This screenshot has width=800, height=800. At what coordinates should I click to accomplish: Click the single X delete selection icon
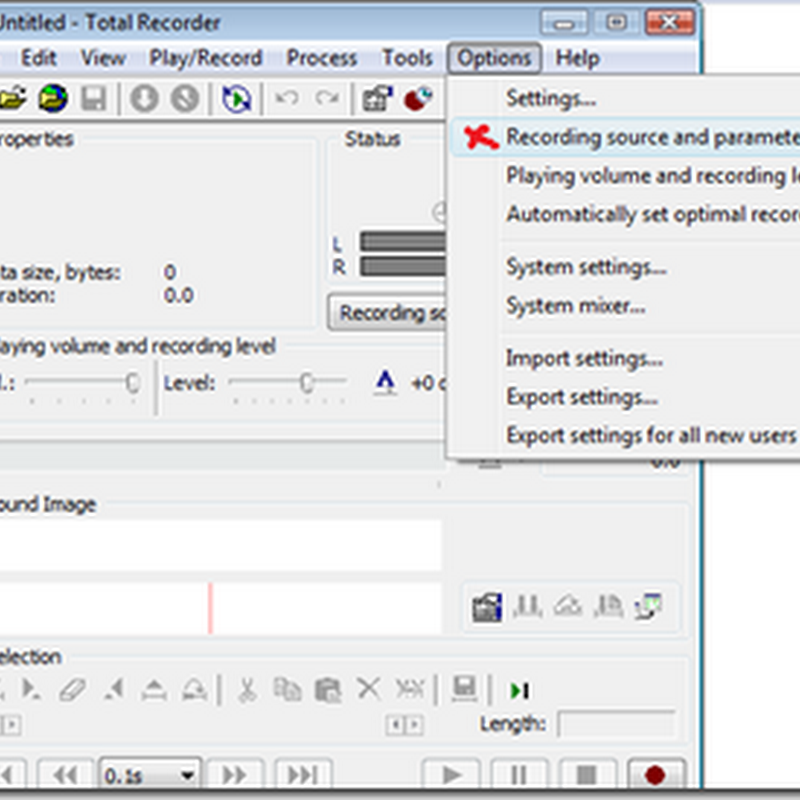click(368, 689)
